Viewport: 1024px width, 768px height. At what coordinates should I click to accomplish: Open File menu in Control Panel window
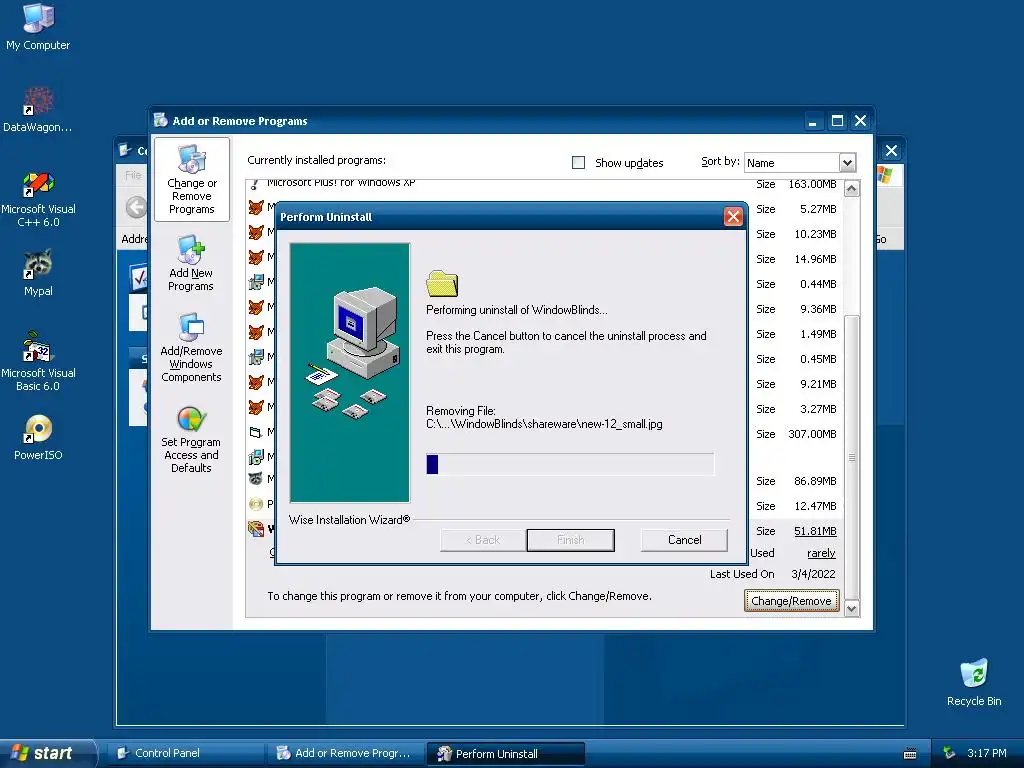click(133, 175)
